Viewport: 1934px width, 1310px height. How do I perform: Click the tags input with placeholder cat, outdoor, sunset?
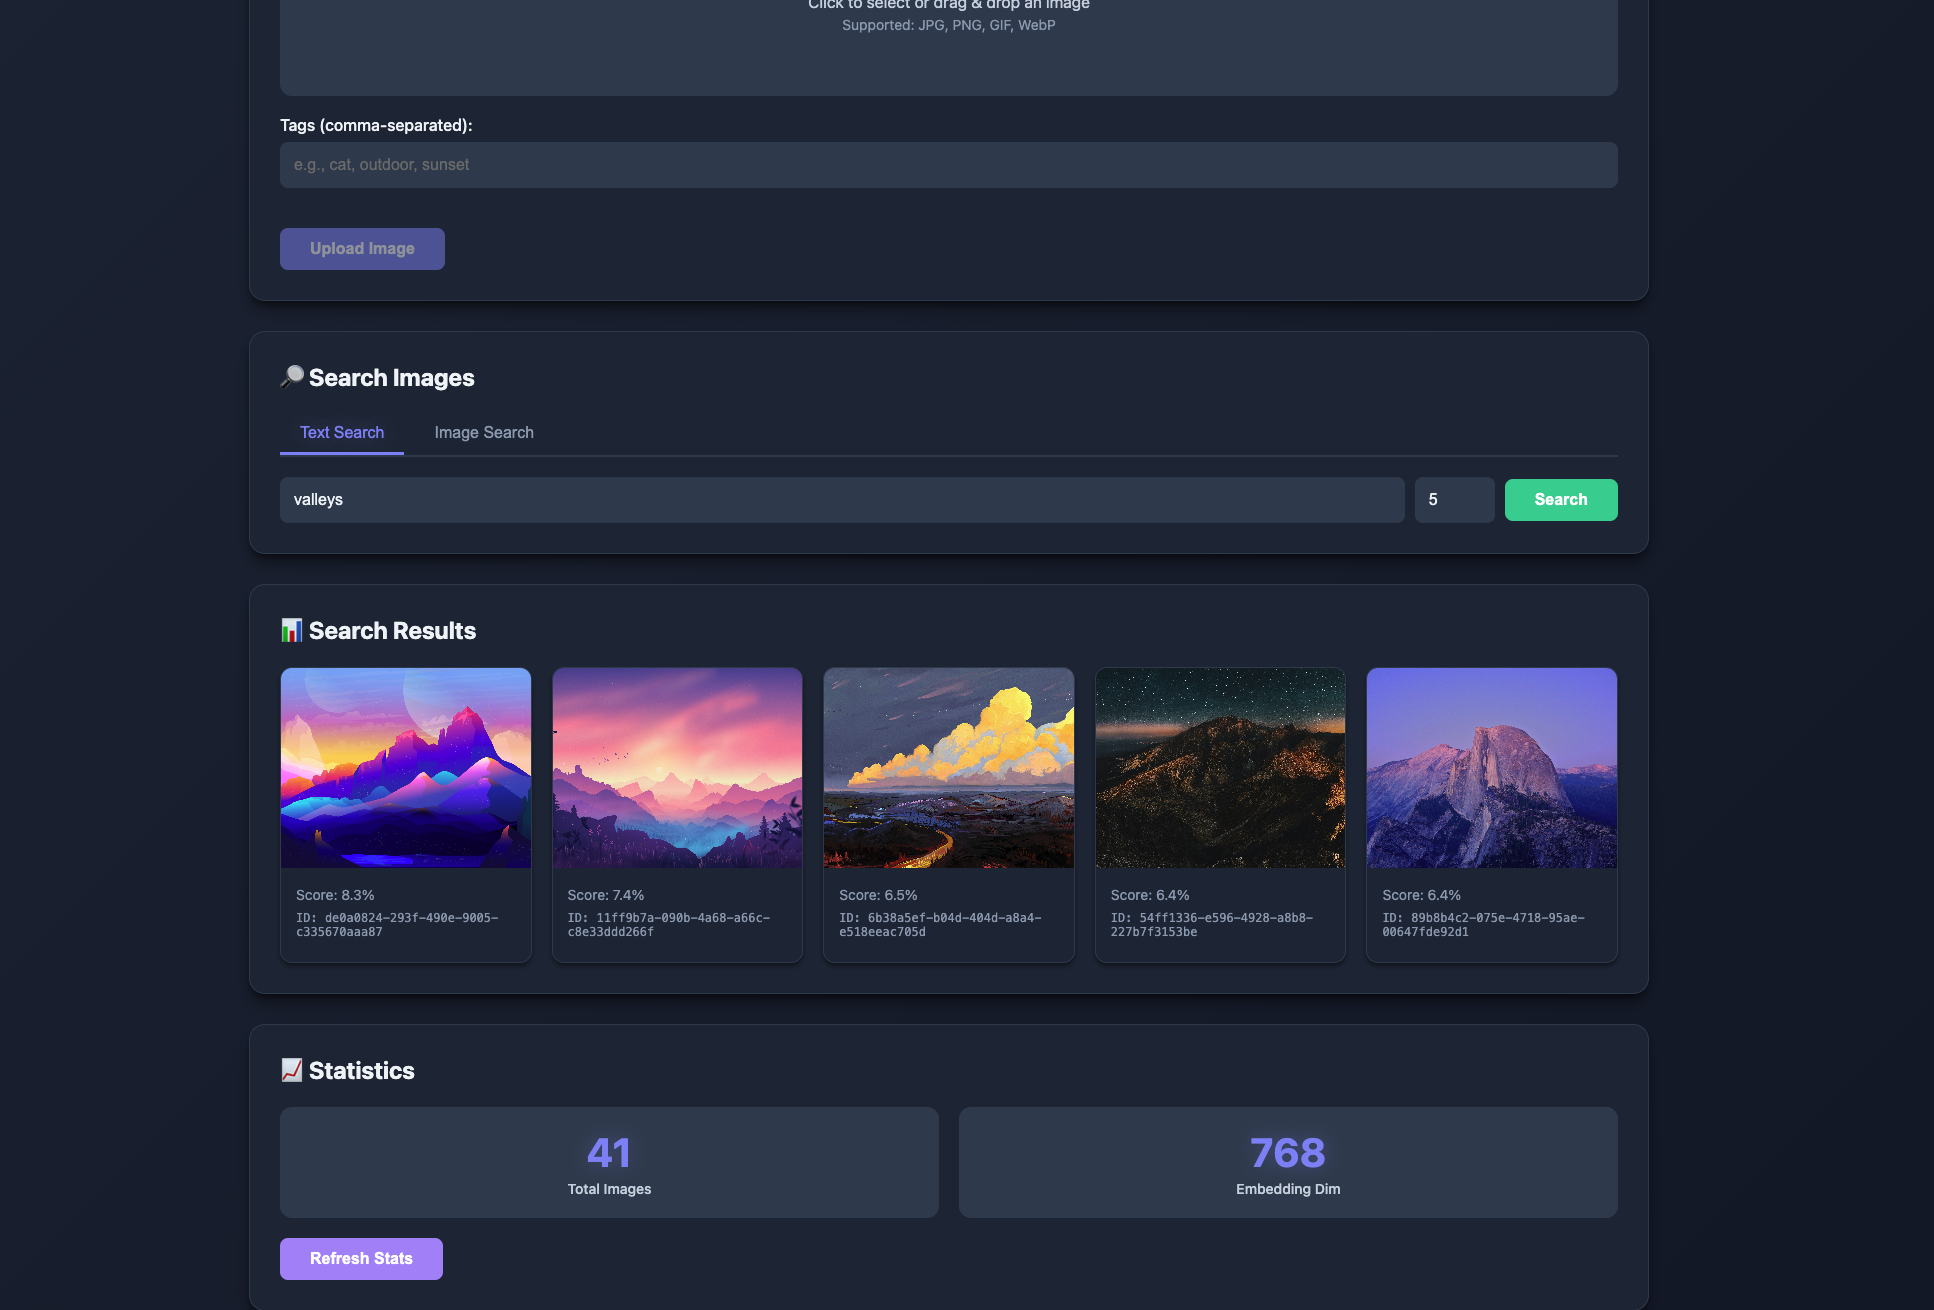click(948, 164)
